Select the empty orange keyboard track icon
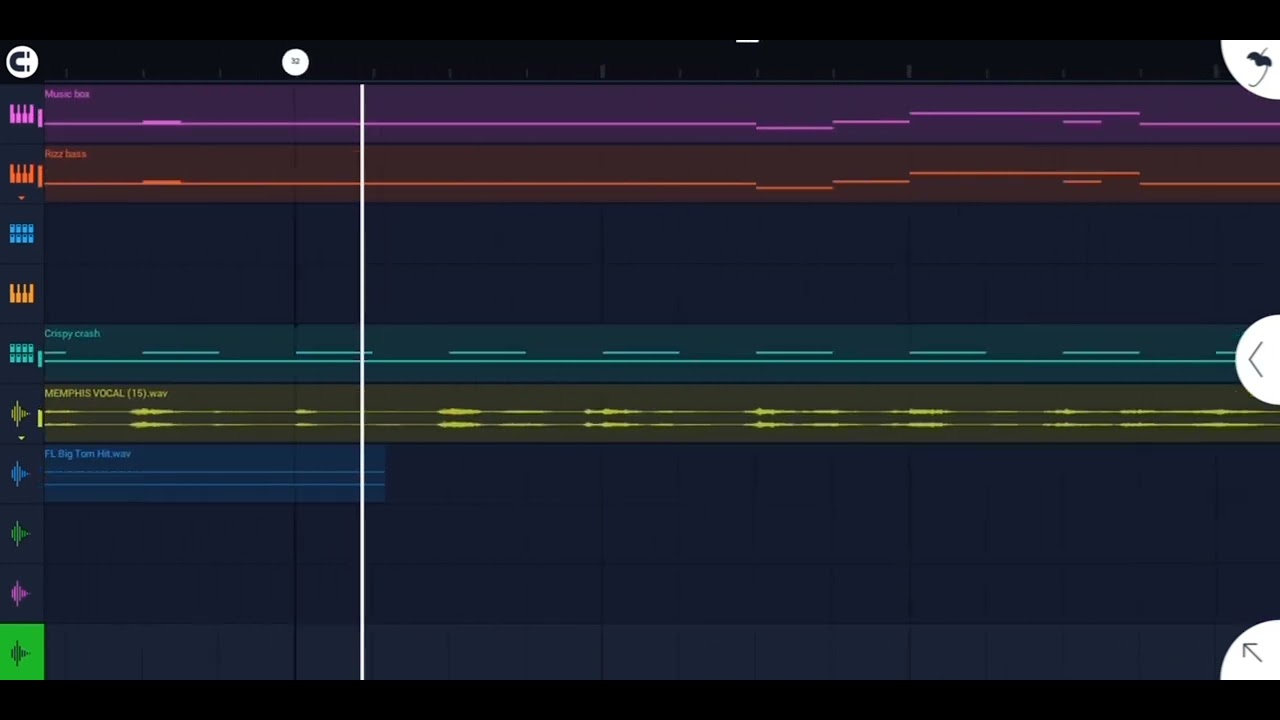This screenshot has width=1280, height=720. (21, 294)
